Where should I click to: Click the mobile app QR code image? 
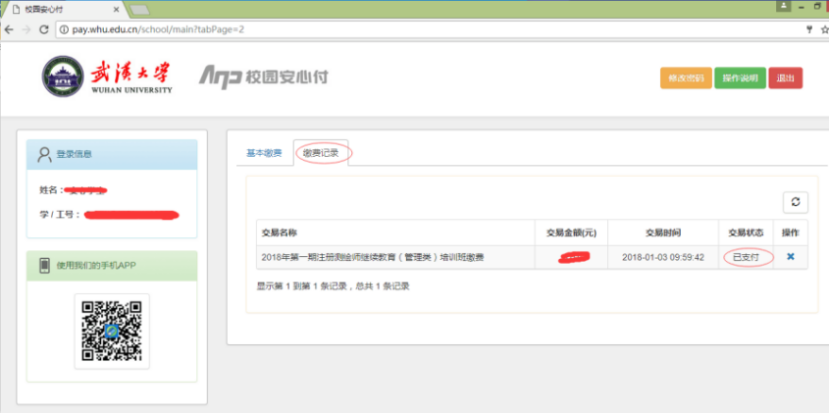point(112,330)
